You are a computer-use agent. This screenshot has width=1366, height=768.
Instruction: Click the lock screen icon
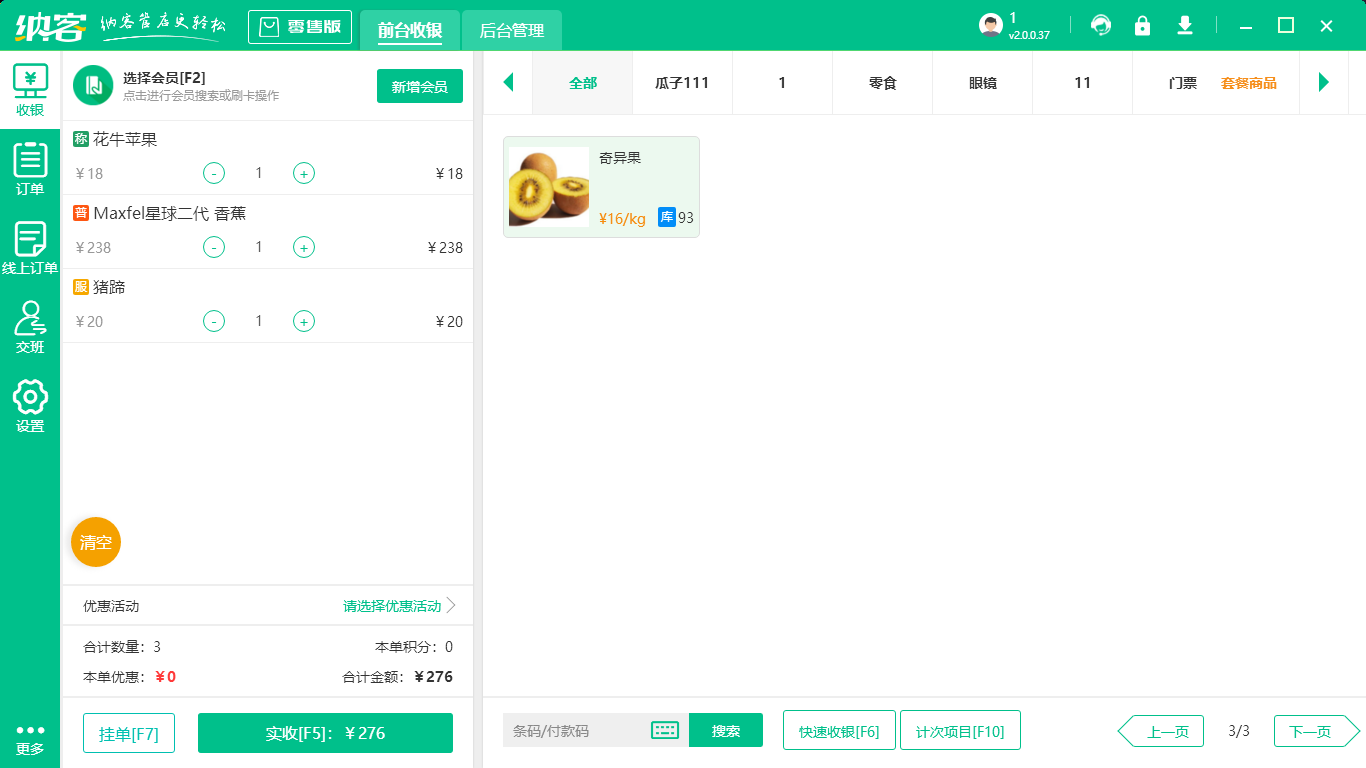point(1142,25)
